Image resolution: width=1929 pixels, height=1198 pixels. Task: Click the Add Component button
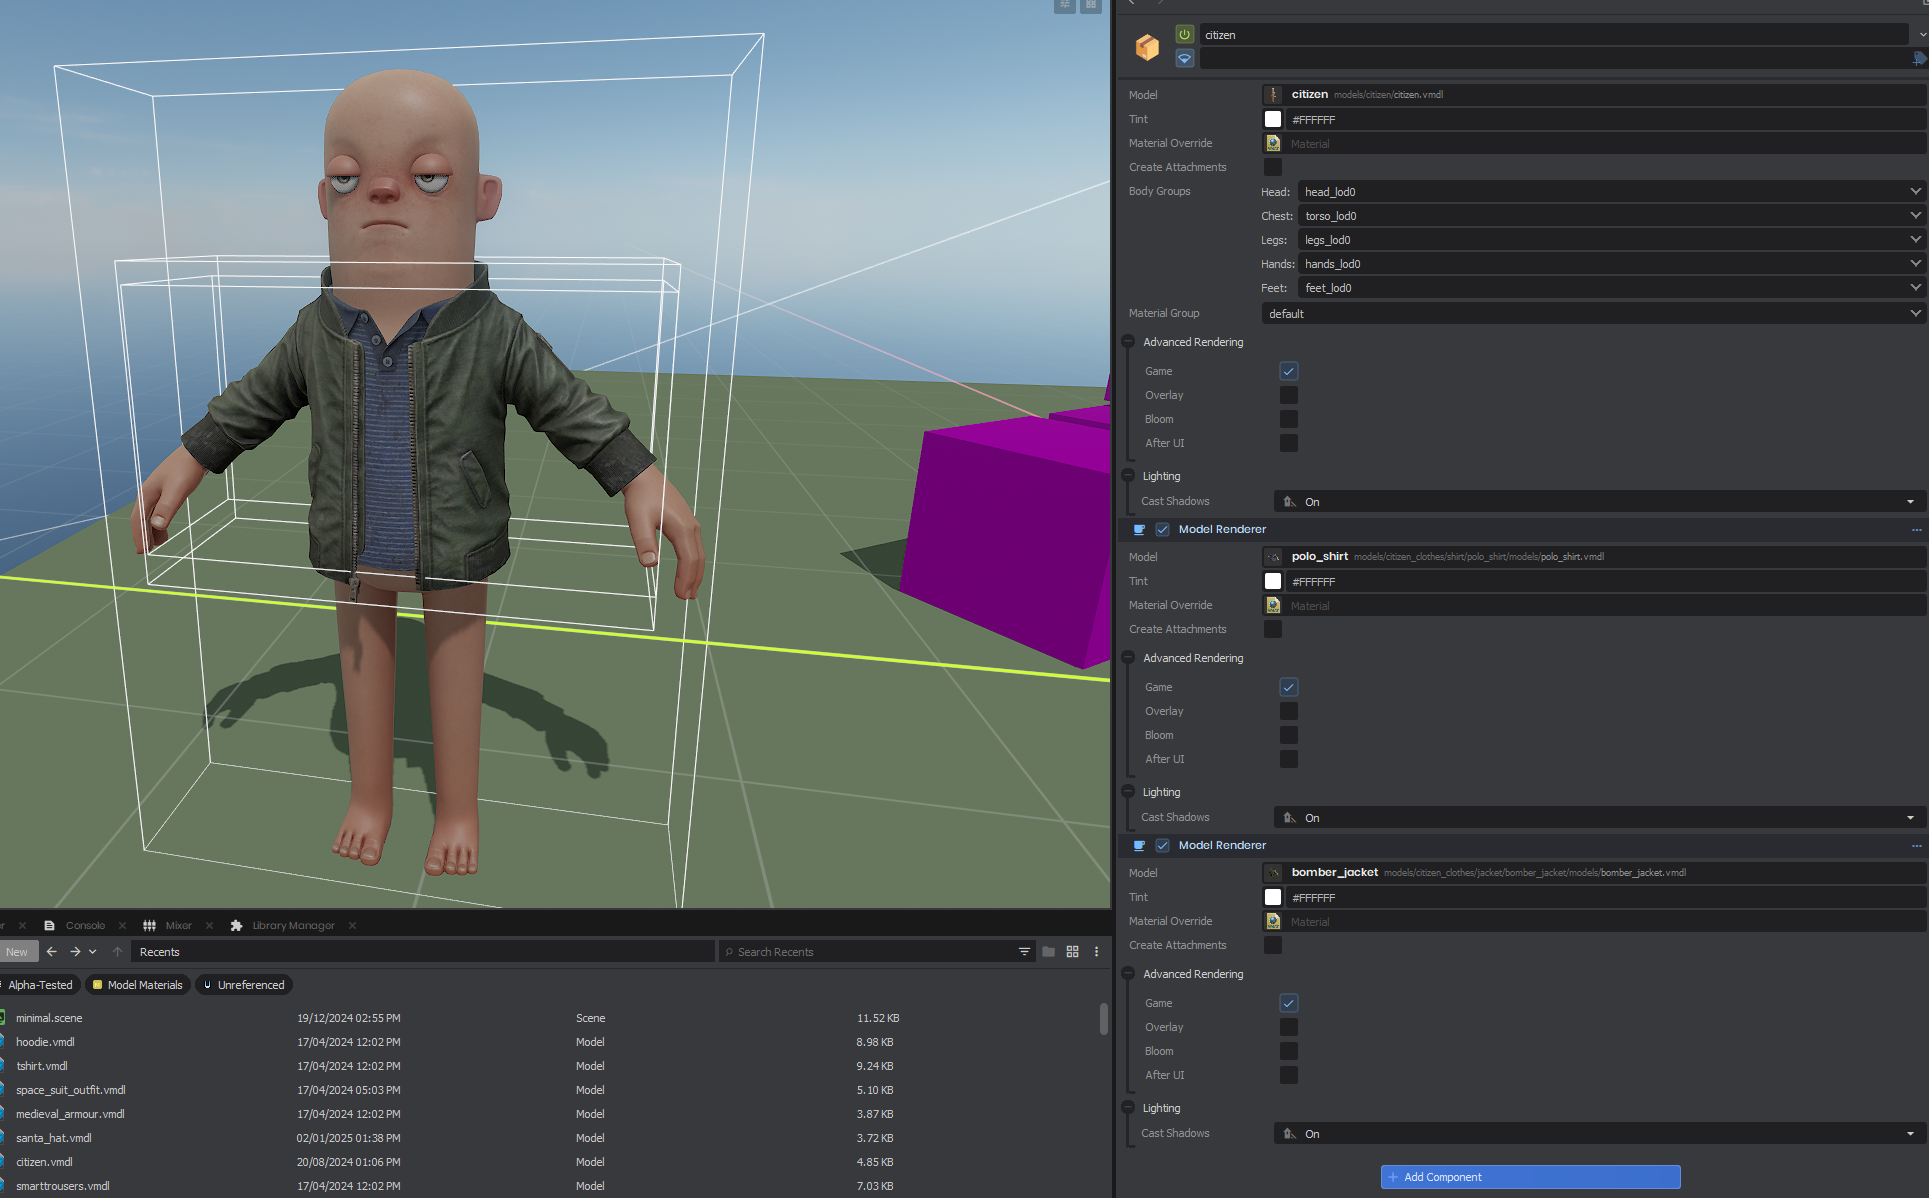coord(1530,1177)
